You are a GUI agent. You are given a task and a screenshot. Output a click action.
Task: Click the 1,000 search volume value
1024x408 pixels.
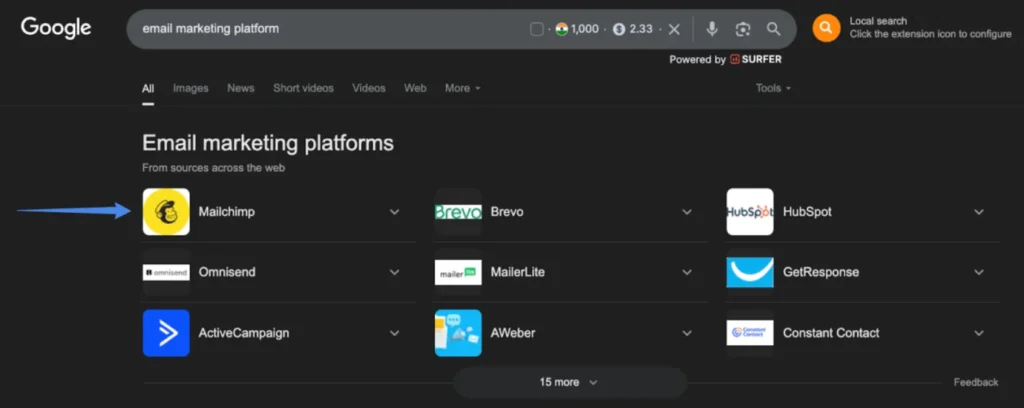point(584,29)
